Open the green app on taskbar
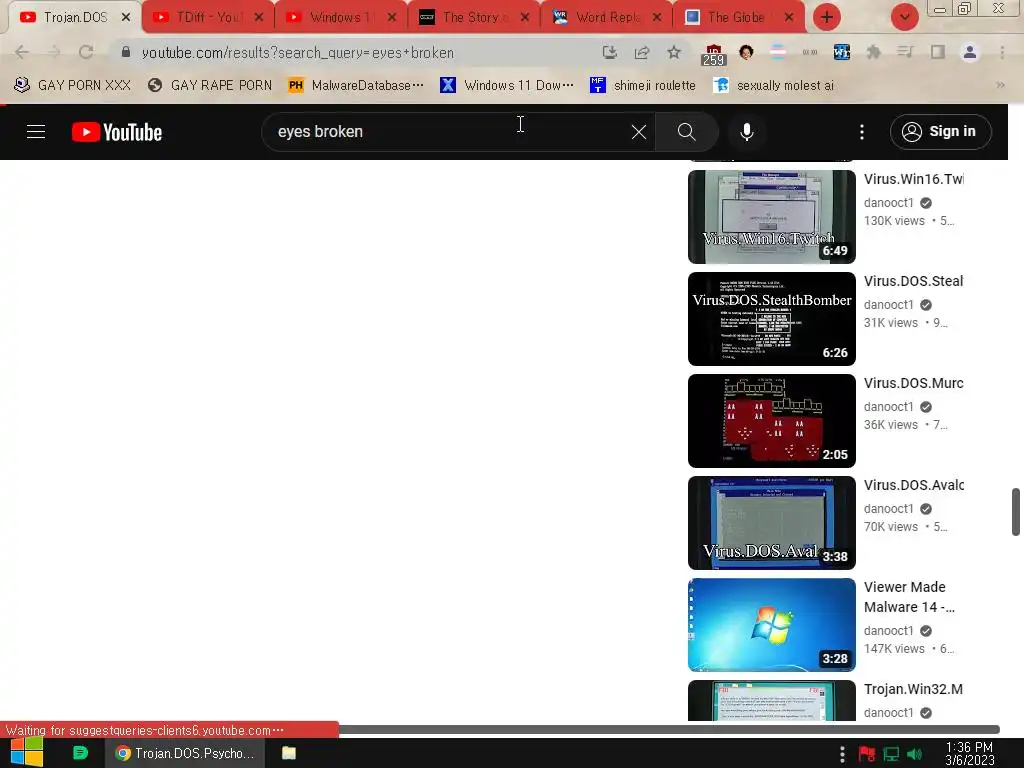 [80, 753]
